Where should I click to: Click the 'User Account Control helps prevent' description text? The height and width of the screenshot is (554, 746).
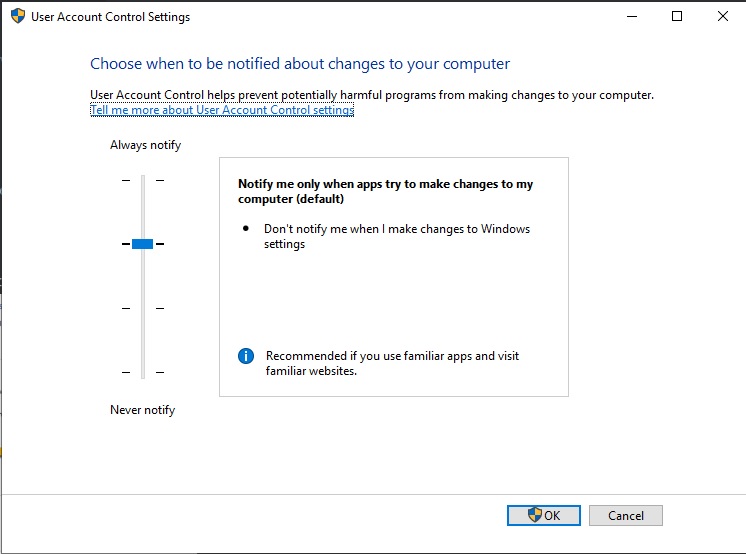[371, 95]
